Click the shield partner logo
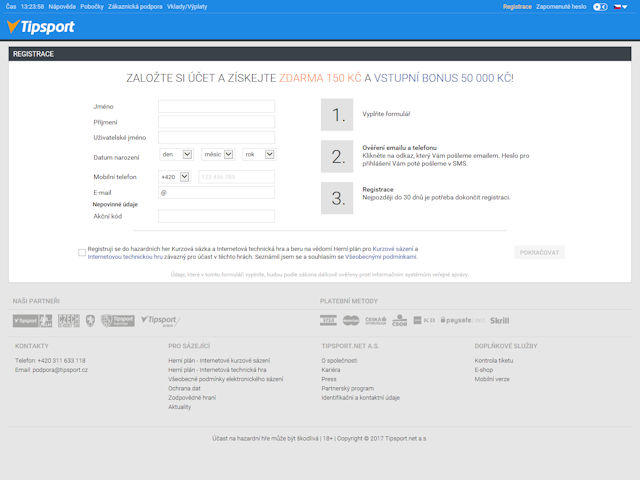Image resolution: width=640 pixels, height=480 pixels. 91,321
